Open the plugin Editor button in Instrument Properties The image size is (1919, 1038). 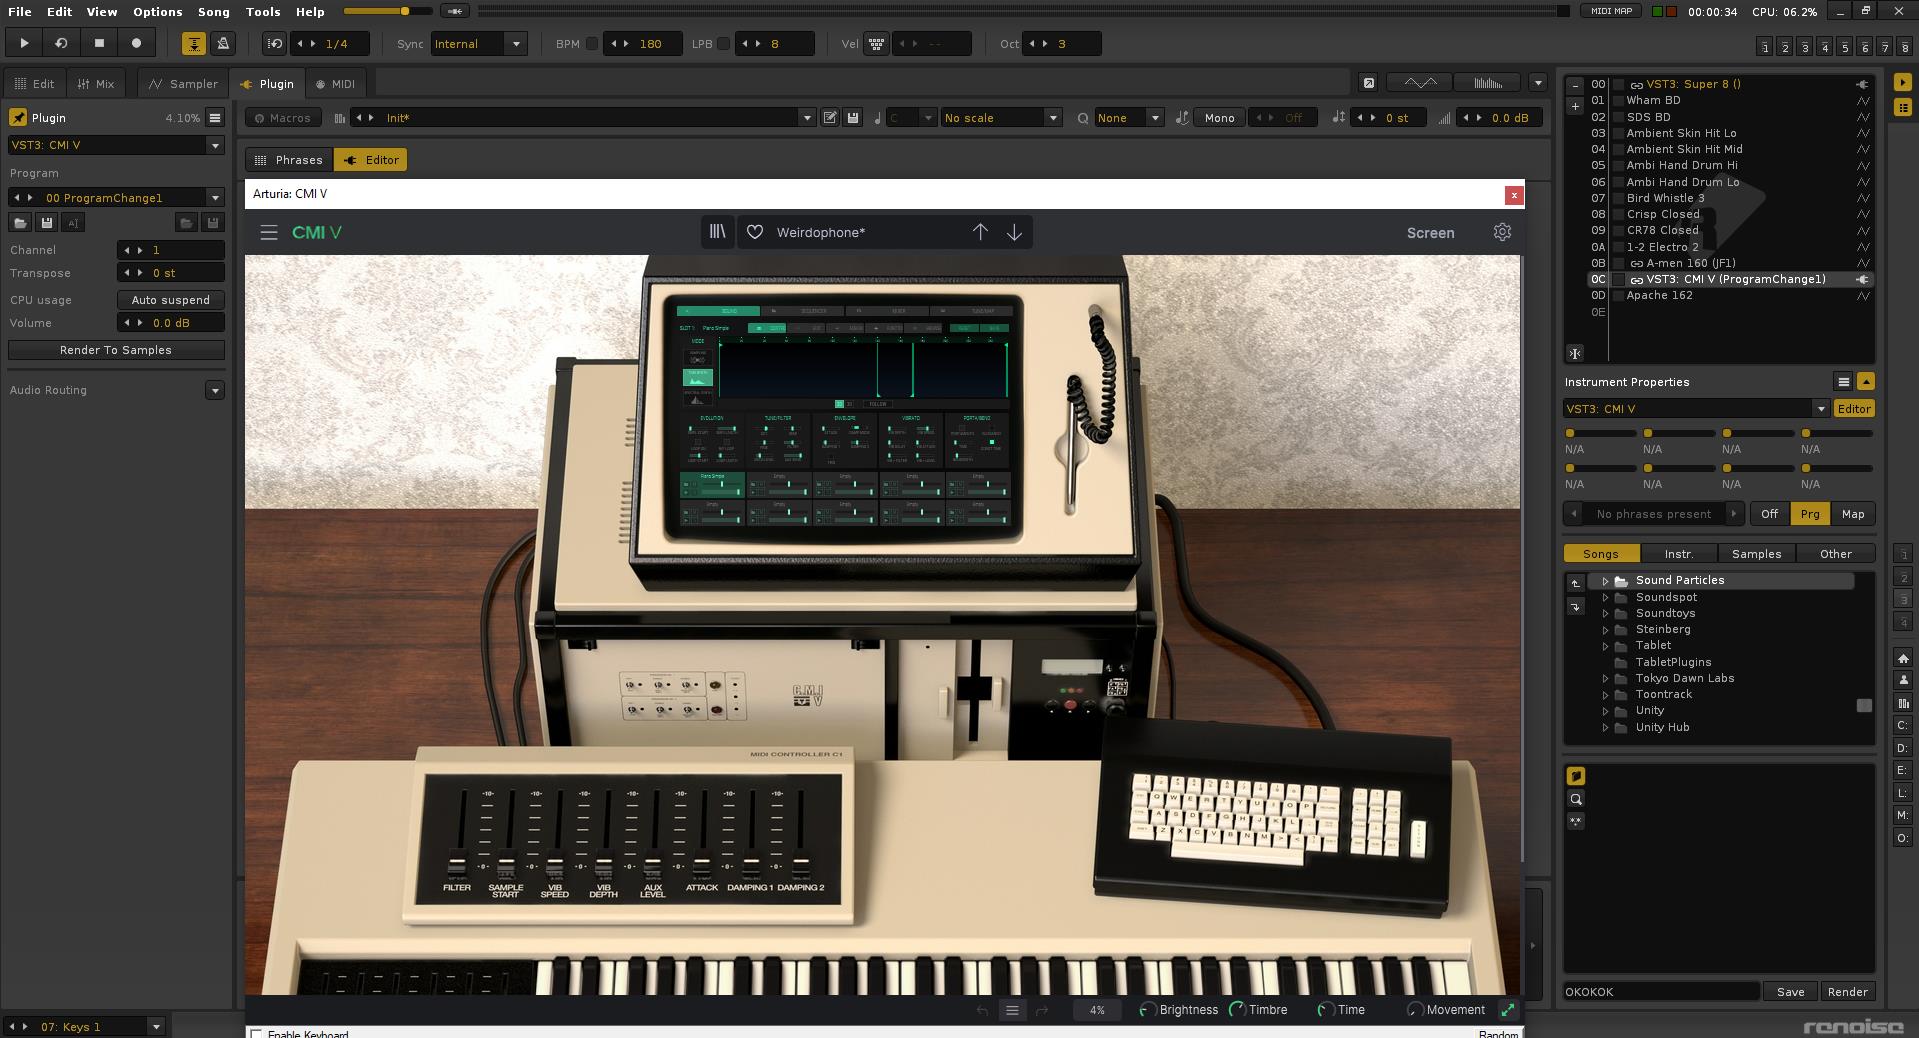1853,409
